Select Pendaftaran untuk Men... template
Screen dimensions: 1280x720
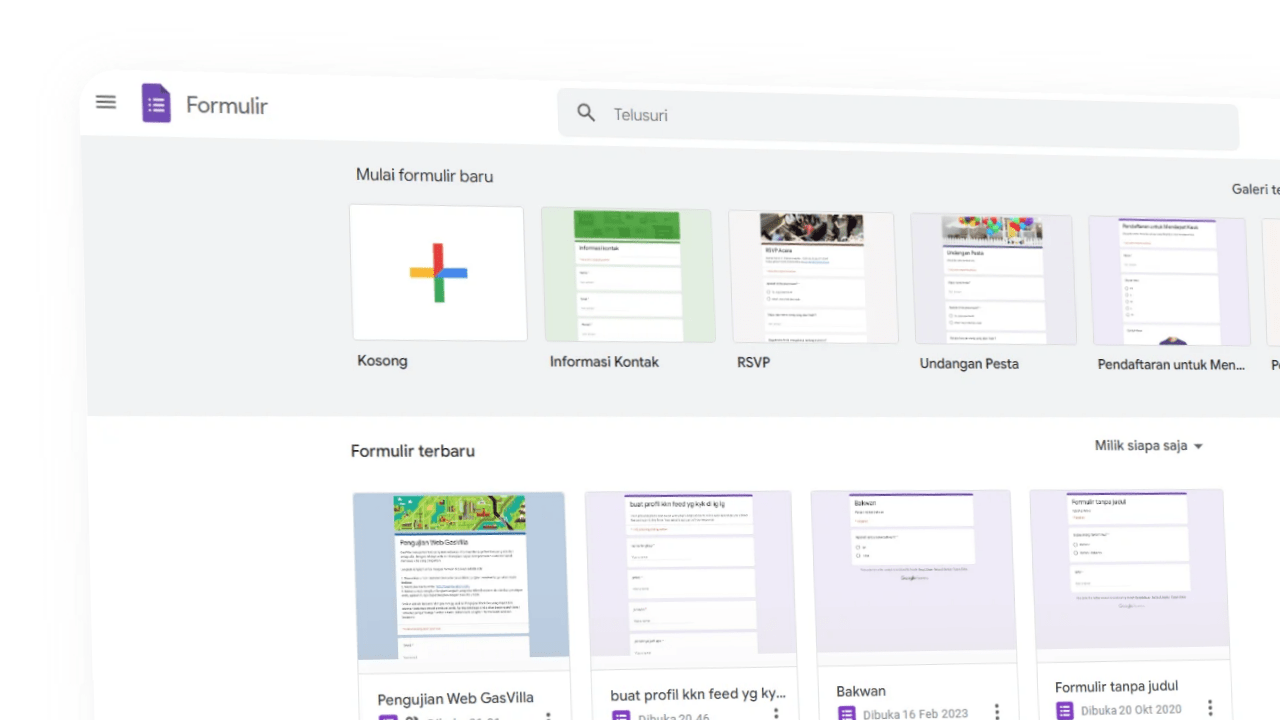(1169, 282)
